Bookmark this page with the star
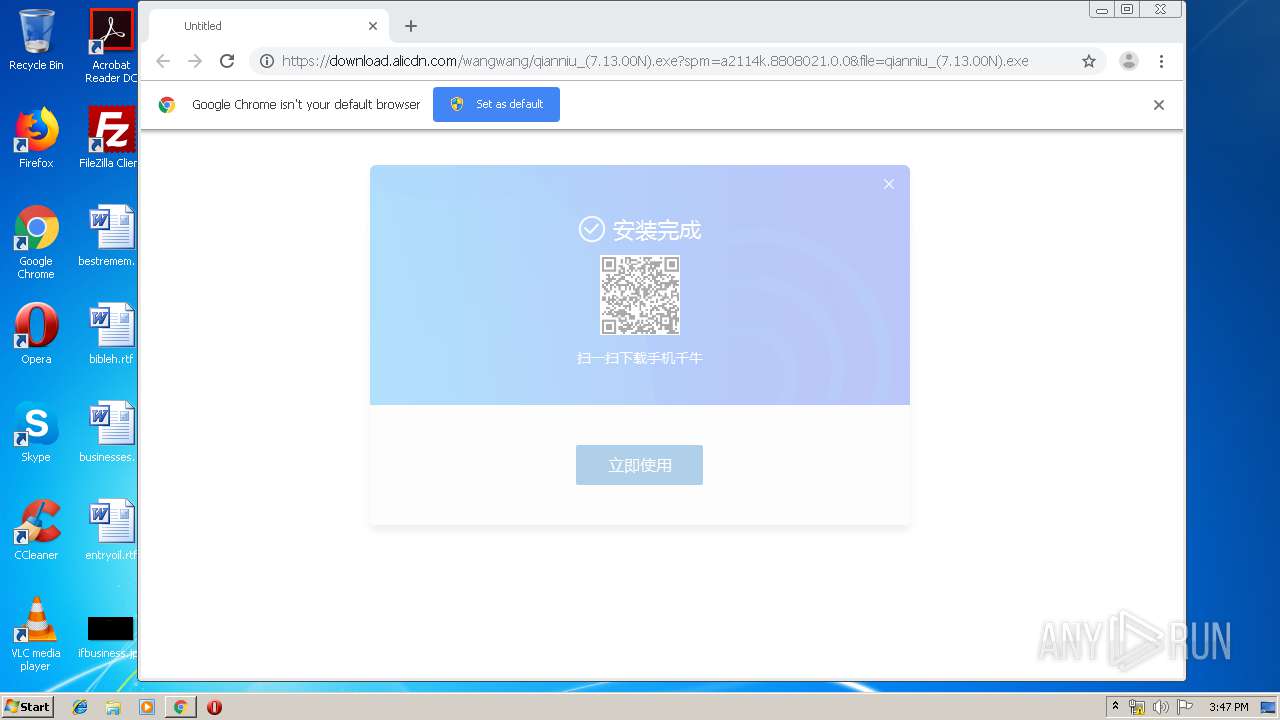Viewport: 1280px width, 720px height. click(x=1089, y=61)
